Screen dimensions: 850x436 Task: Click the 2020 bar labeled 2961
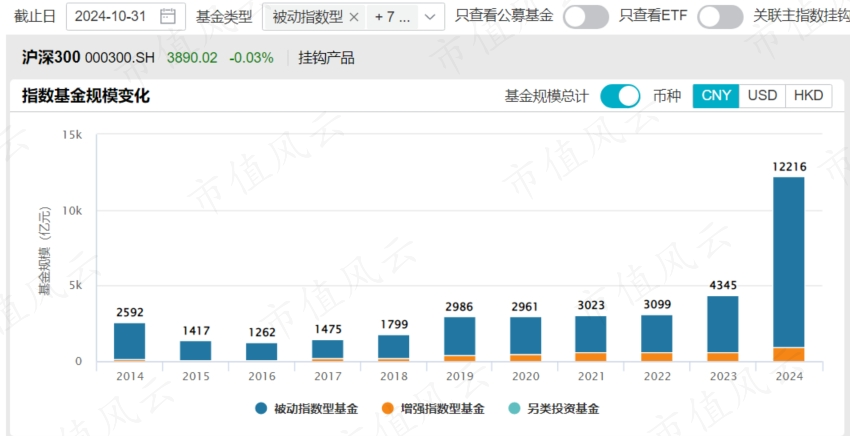coord(525,339)
